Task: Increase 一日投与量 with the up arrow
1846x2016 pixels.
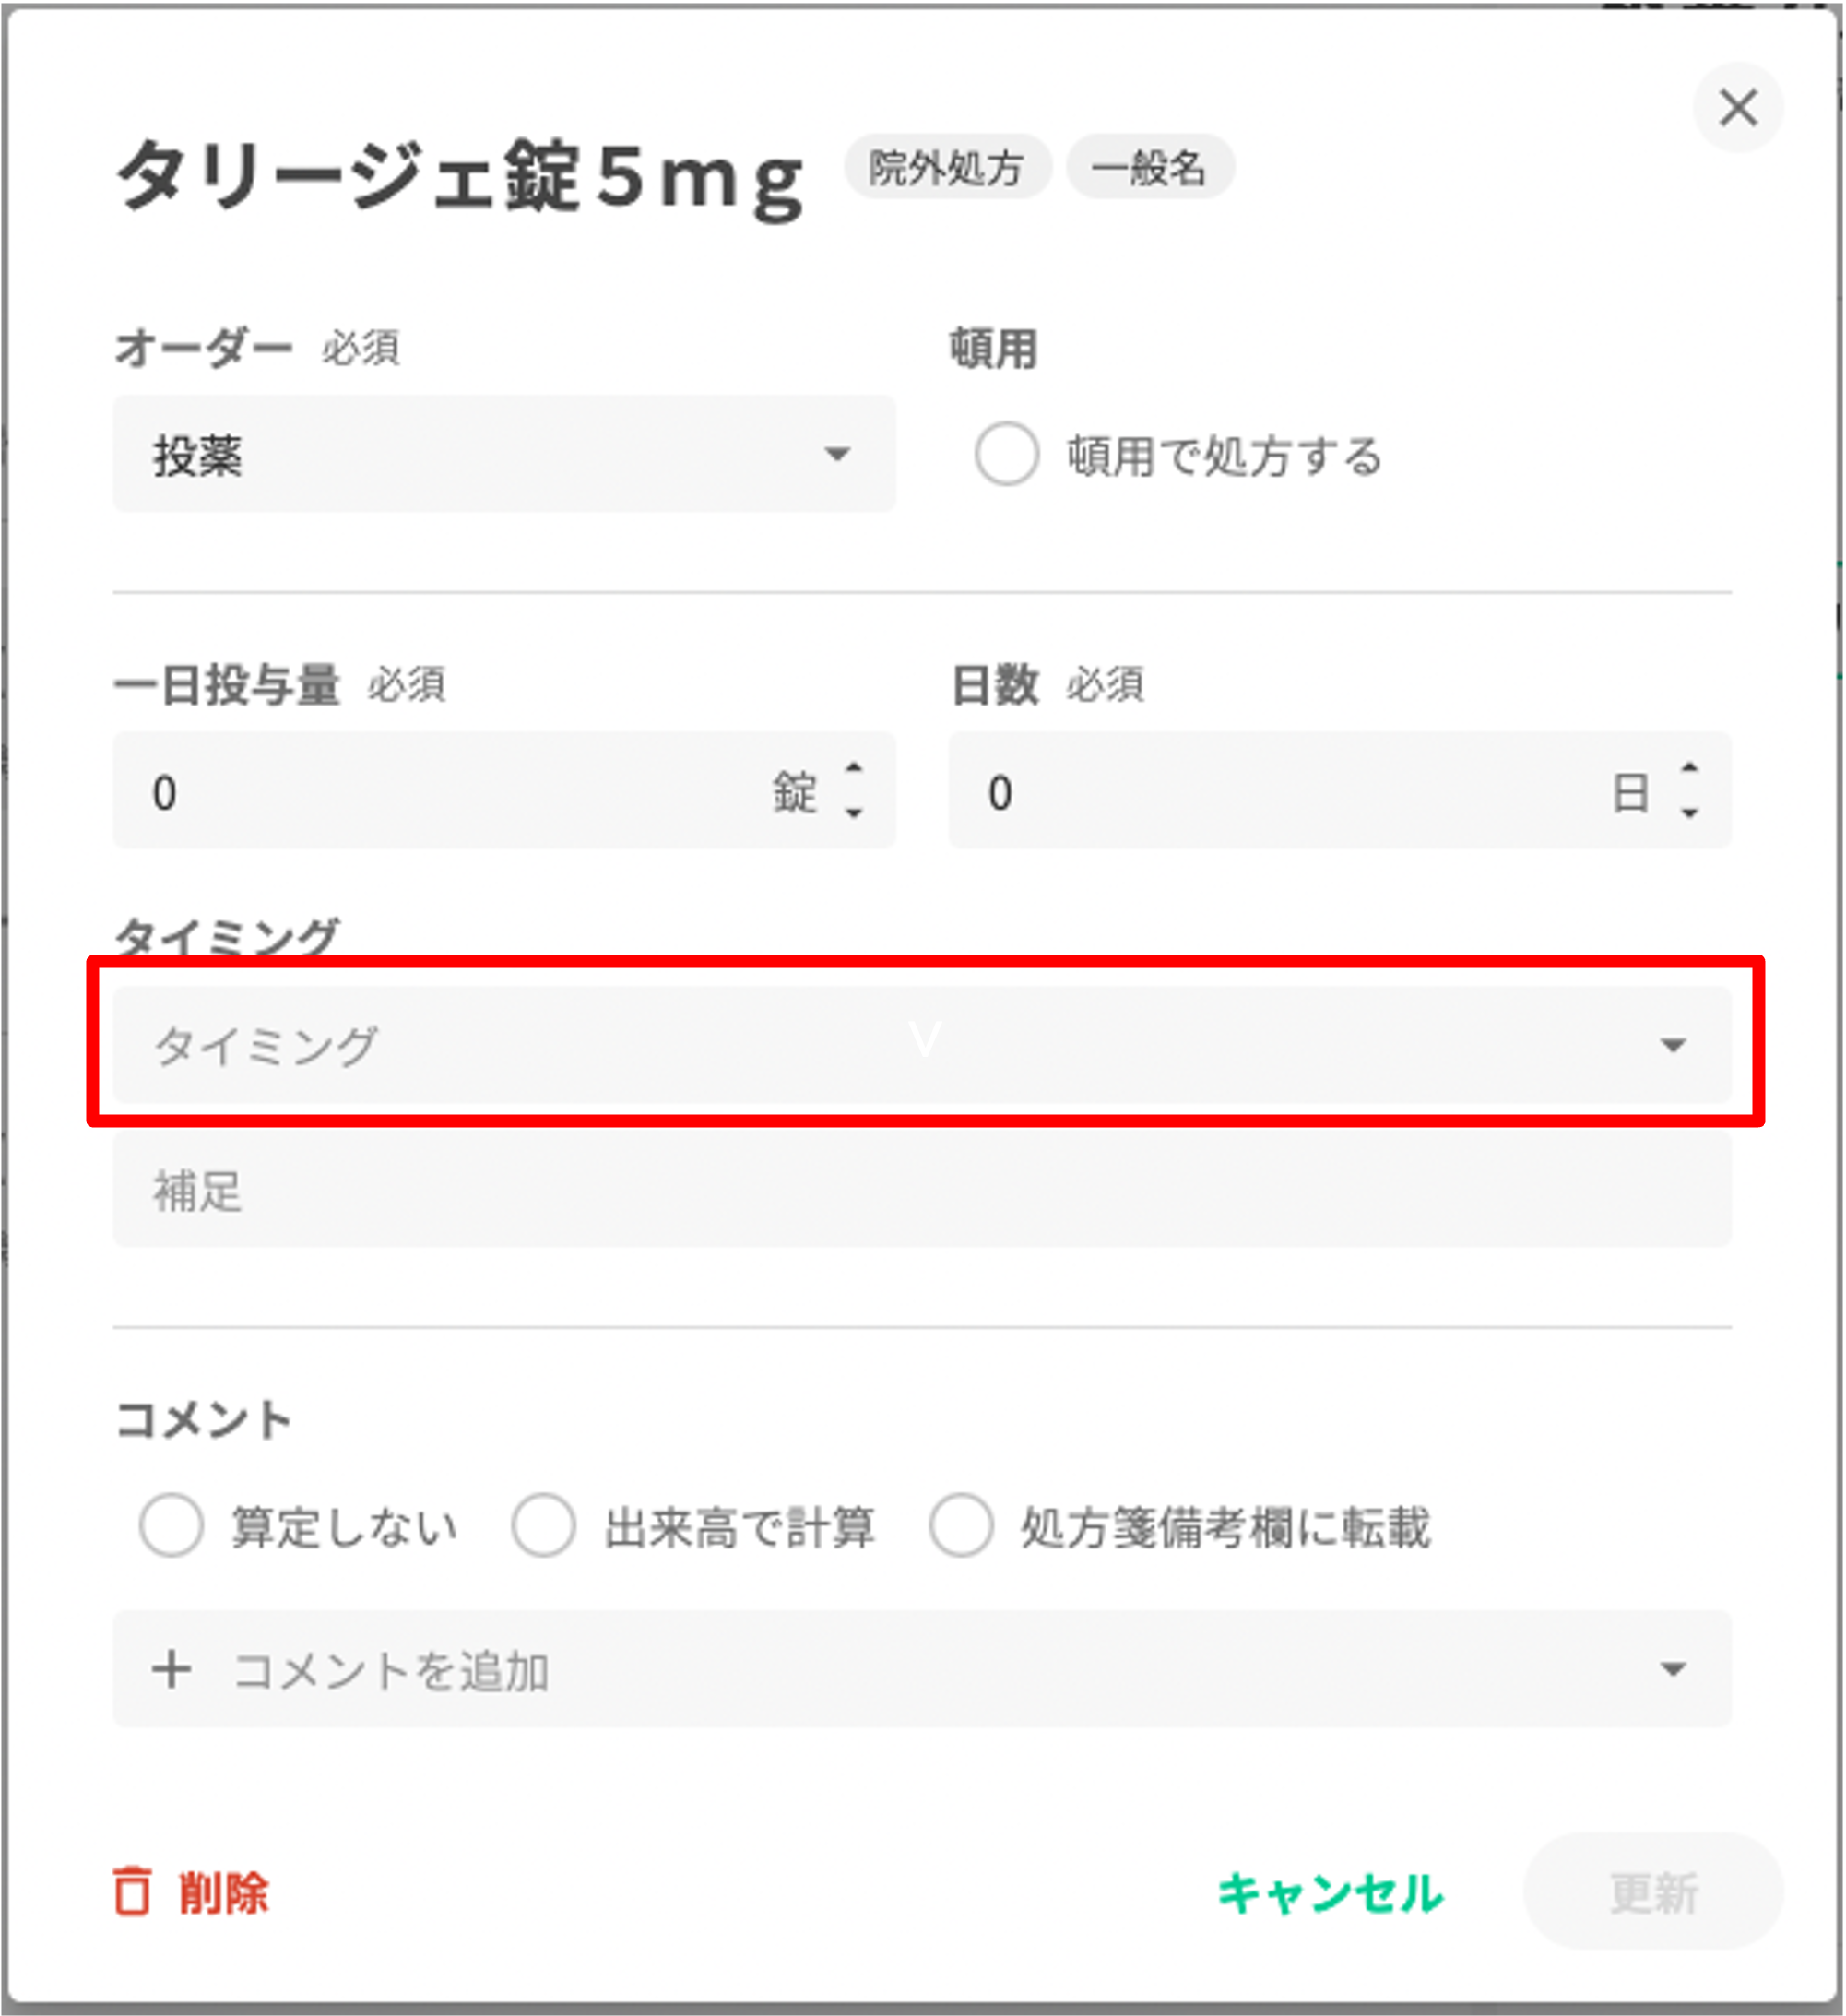Action: pos(854,768)
